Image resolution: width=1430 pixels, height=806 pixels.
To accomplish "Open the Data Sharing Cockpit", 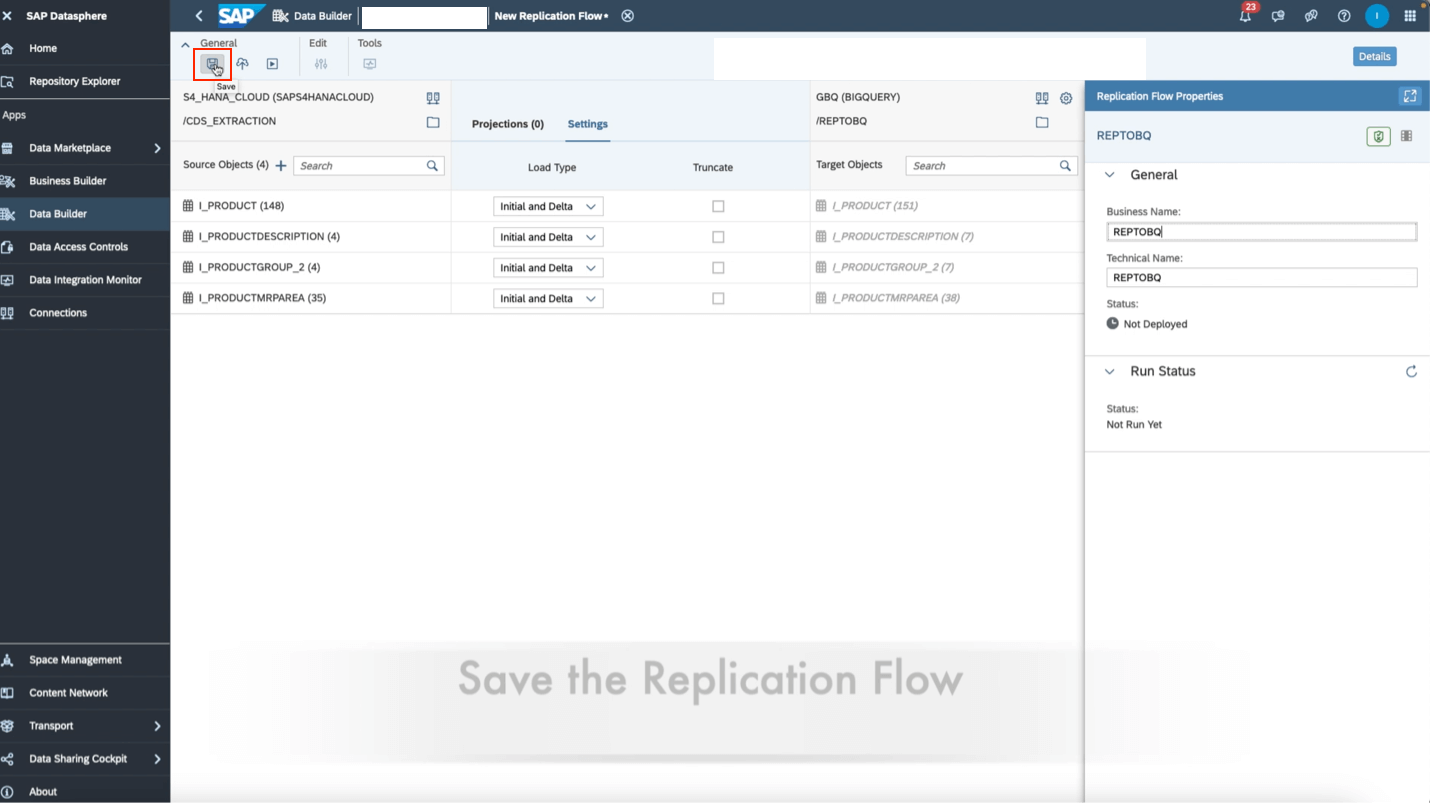I will coord(77,758).
